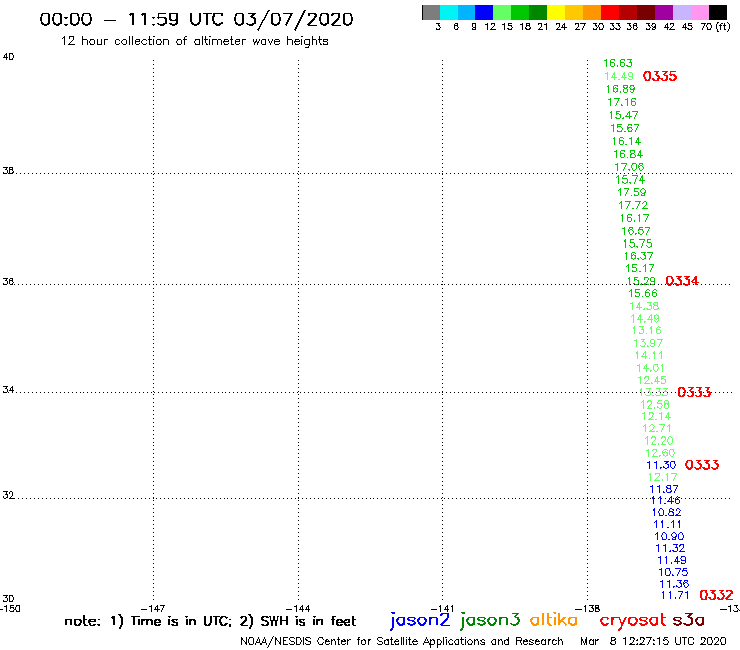Select the last reading, 11.71
Screen dimensions: 740x650
[x=675, y=596]
